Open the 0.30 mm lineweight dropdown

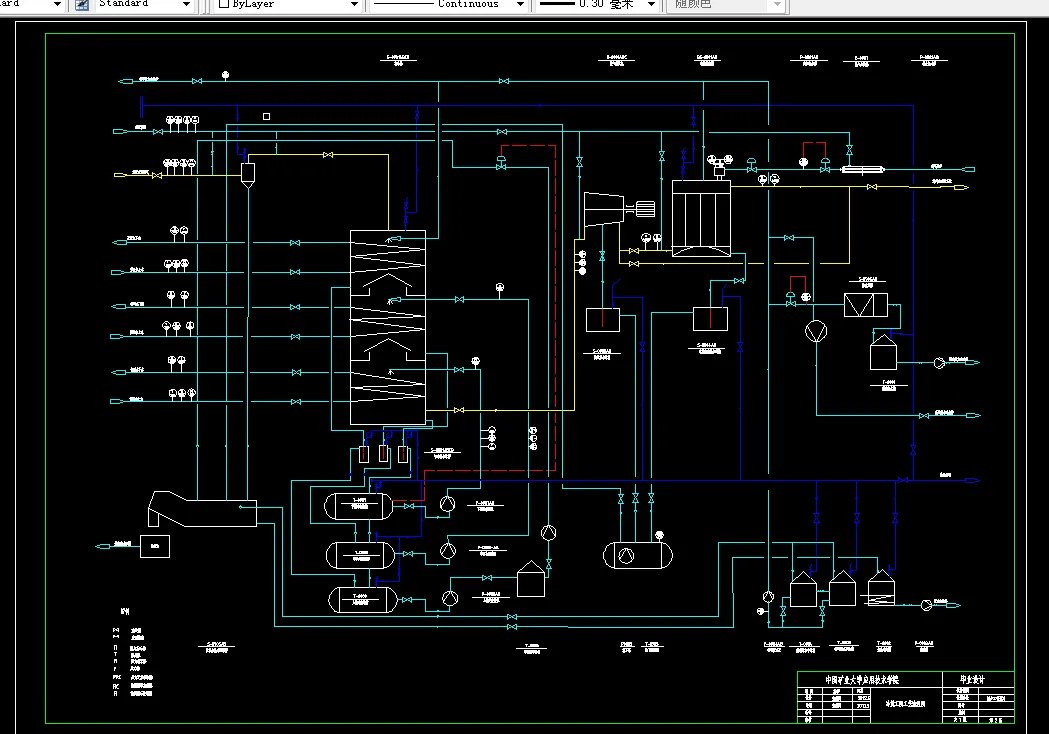coord(651,5)
